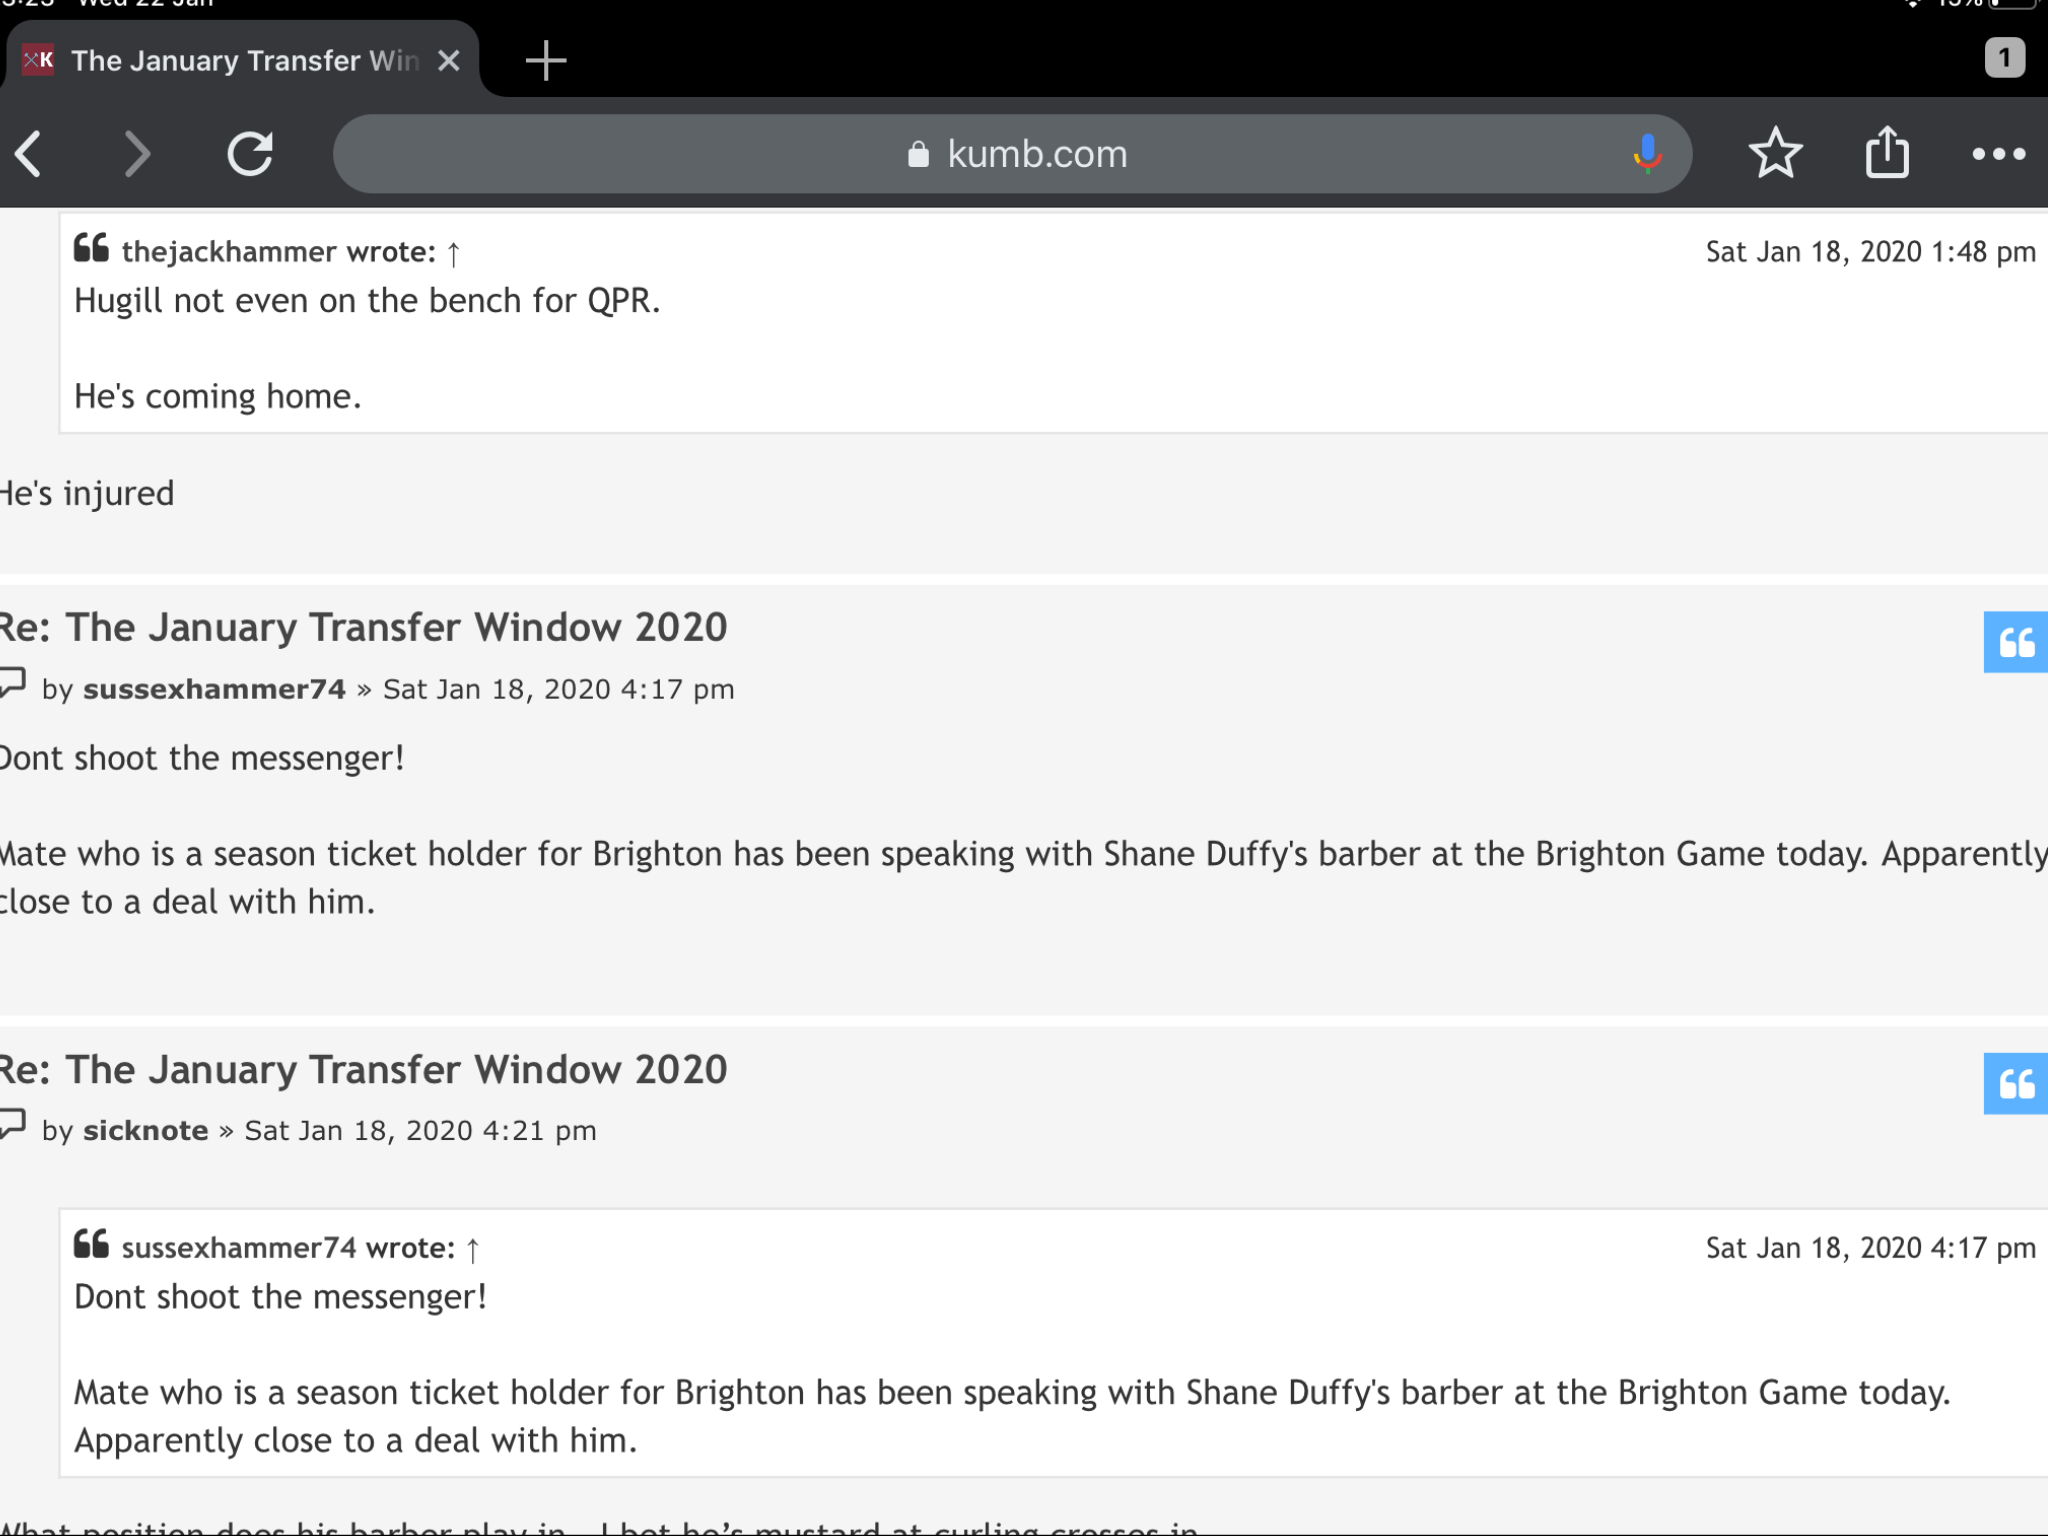Go forward to next page
Viewport: 2048px width, 1536px height.
coord(137,154)
